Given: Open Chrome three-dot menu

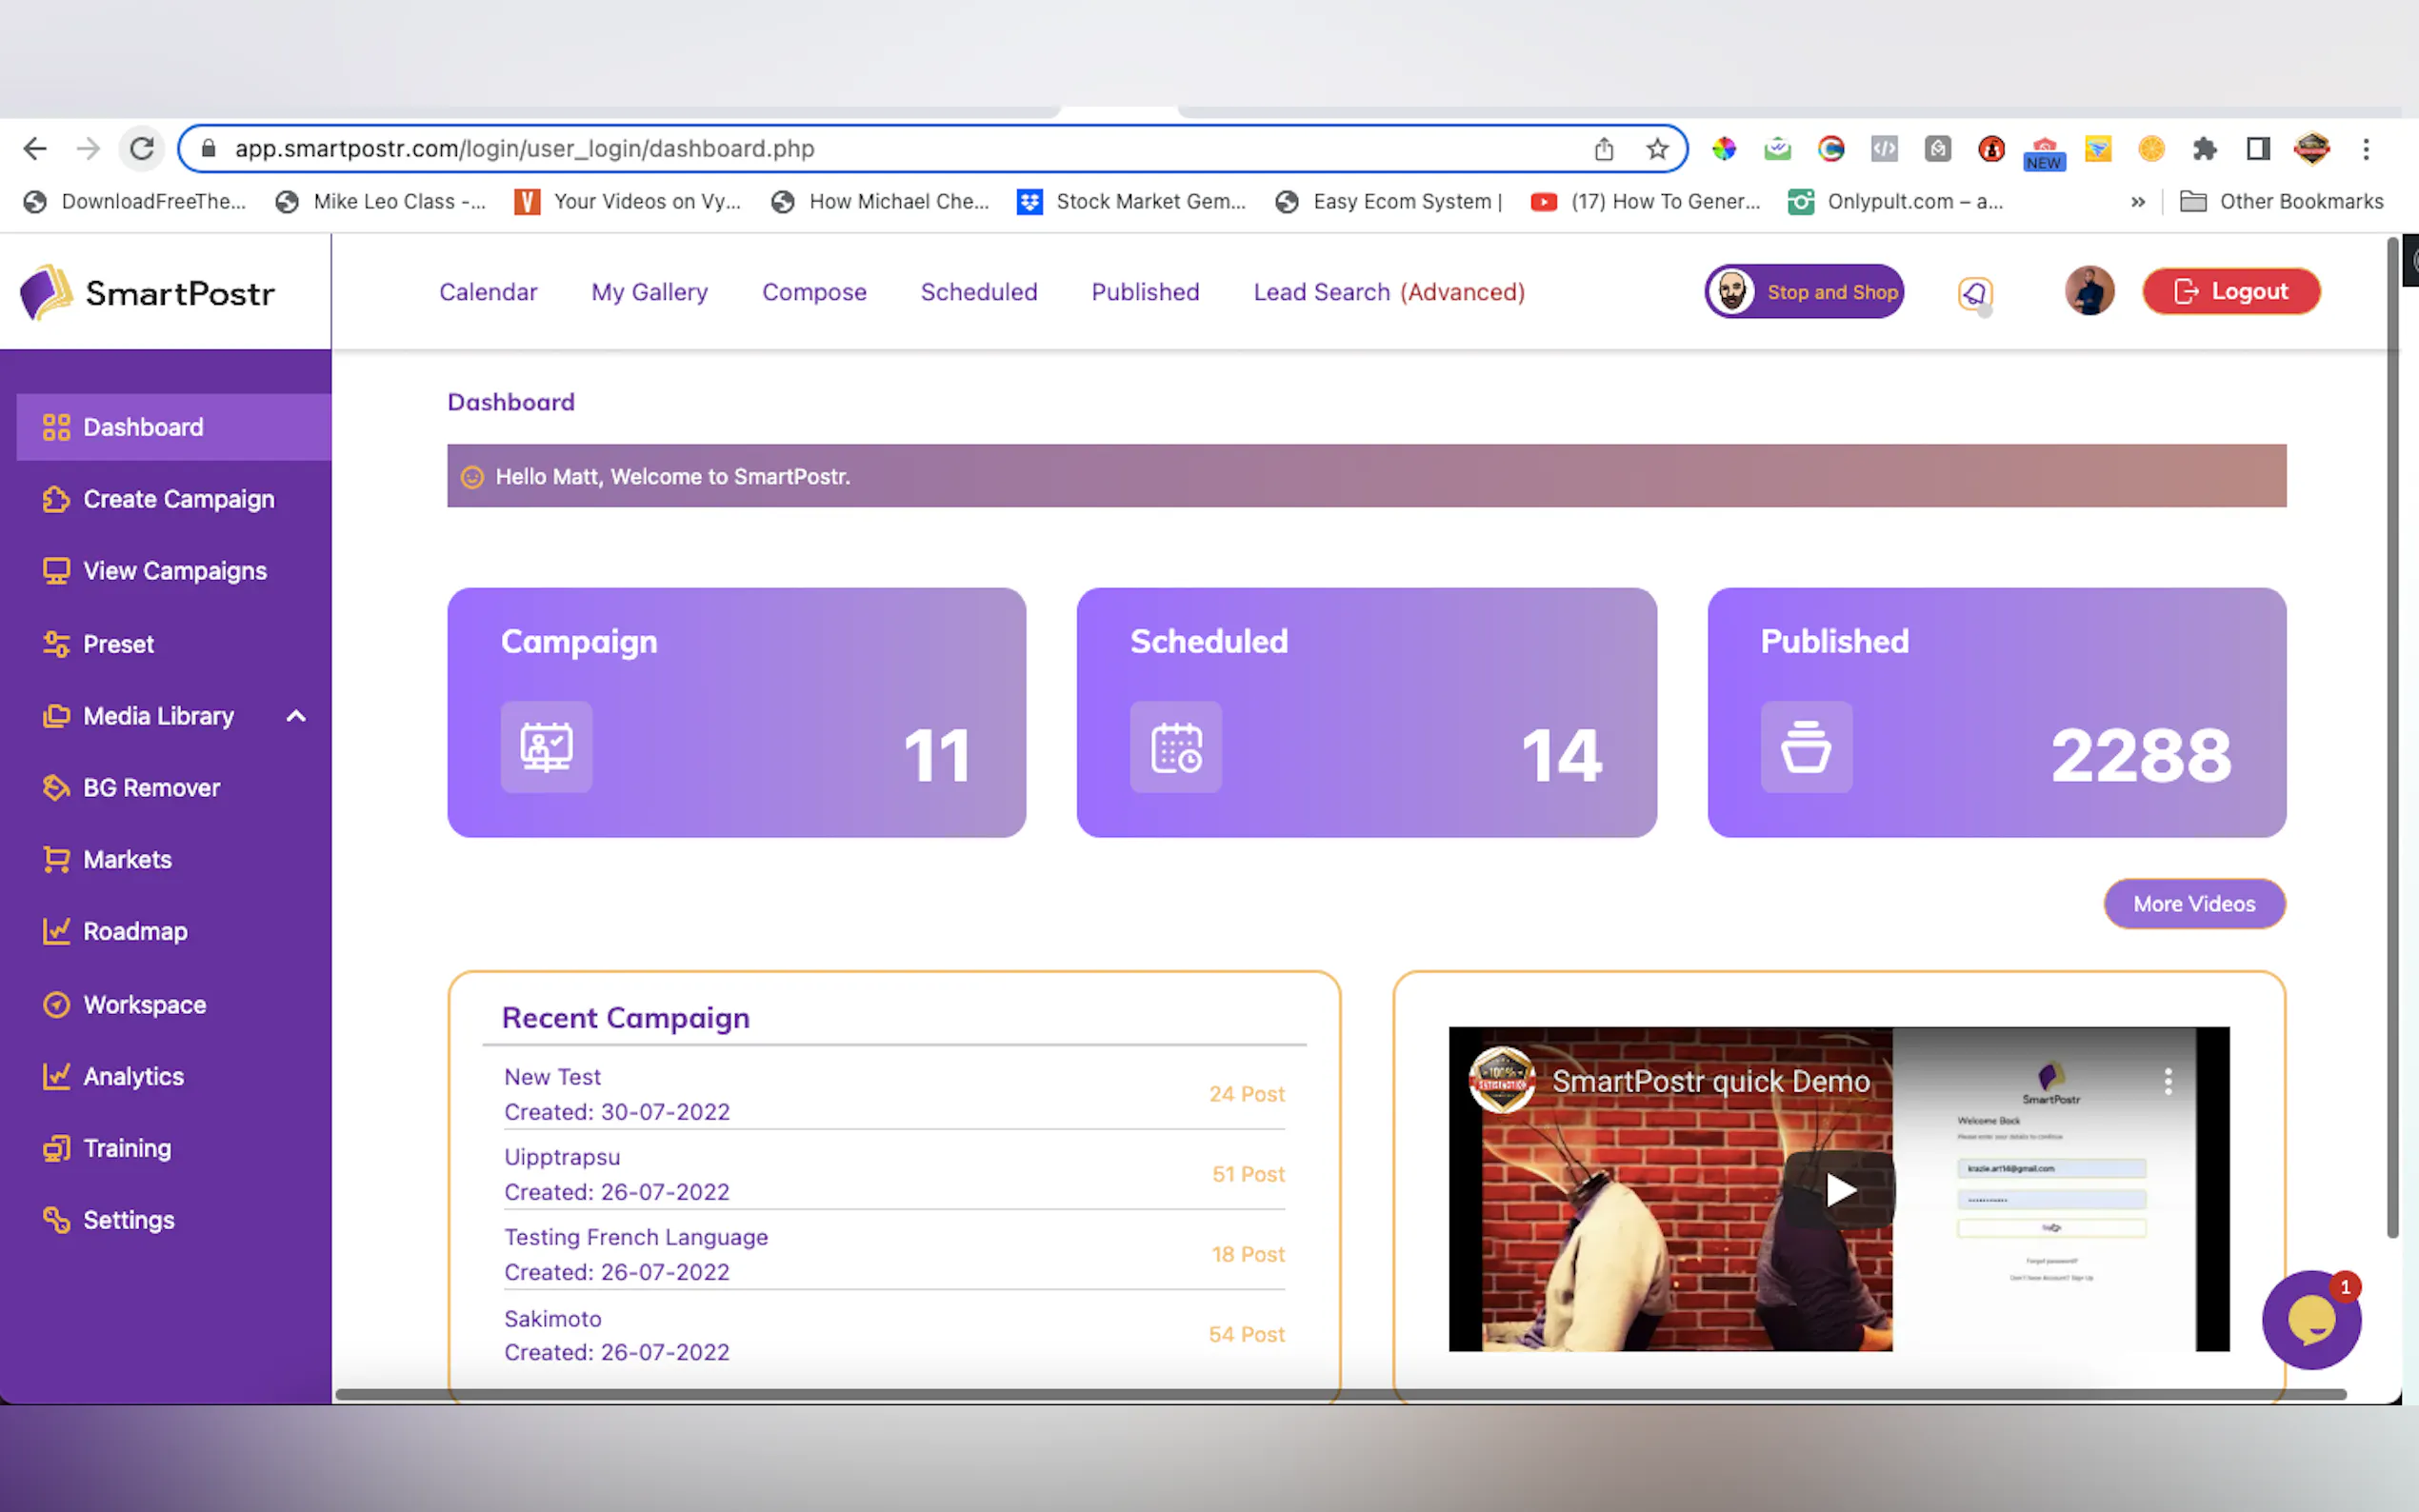Looking at the screenshot, I should (x=2365, y=149).
